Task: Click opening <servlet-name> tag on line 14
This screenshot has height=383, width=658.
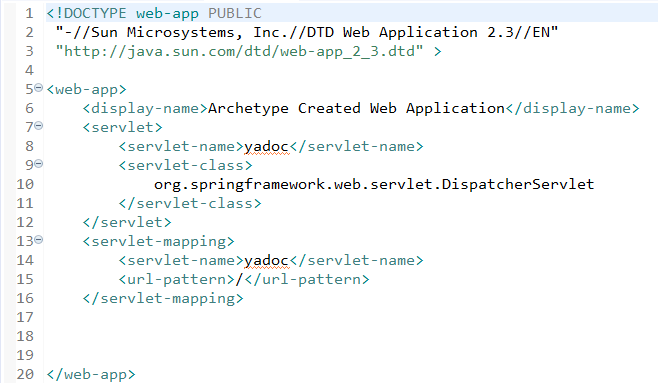Action: (181, 261)
